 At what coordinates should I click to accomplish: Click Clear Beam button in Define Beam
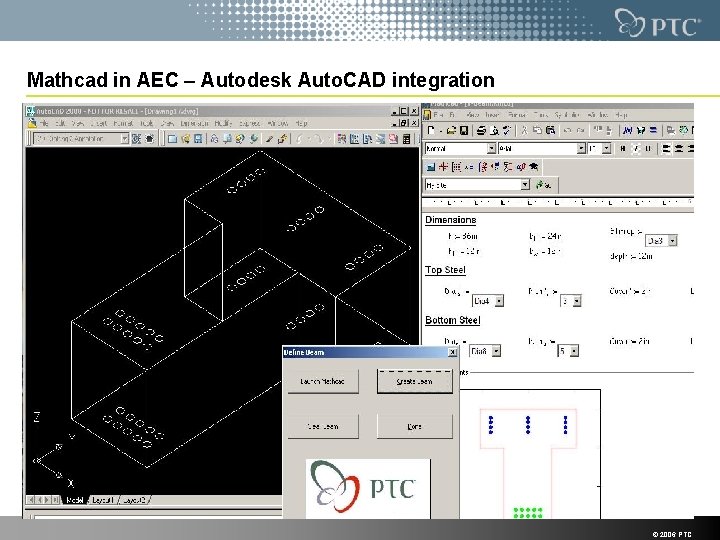323,427
